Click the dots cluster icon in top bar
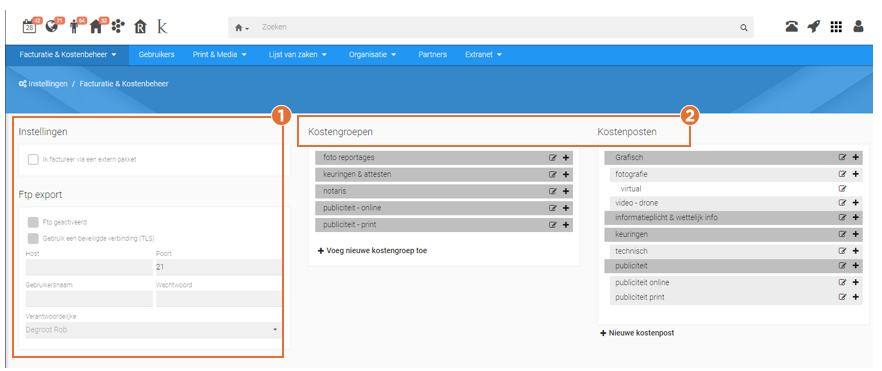Screen dimensions: 882x371 click(x=119, y=26)
